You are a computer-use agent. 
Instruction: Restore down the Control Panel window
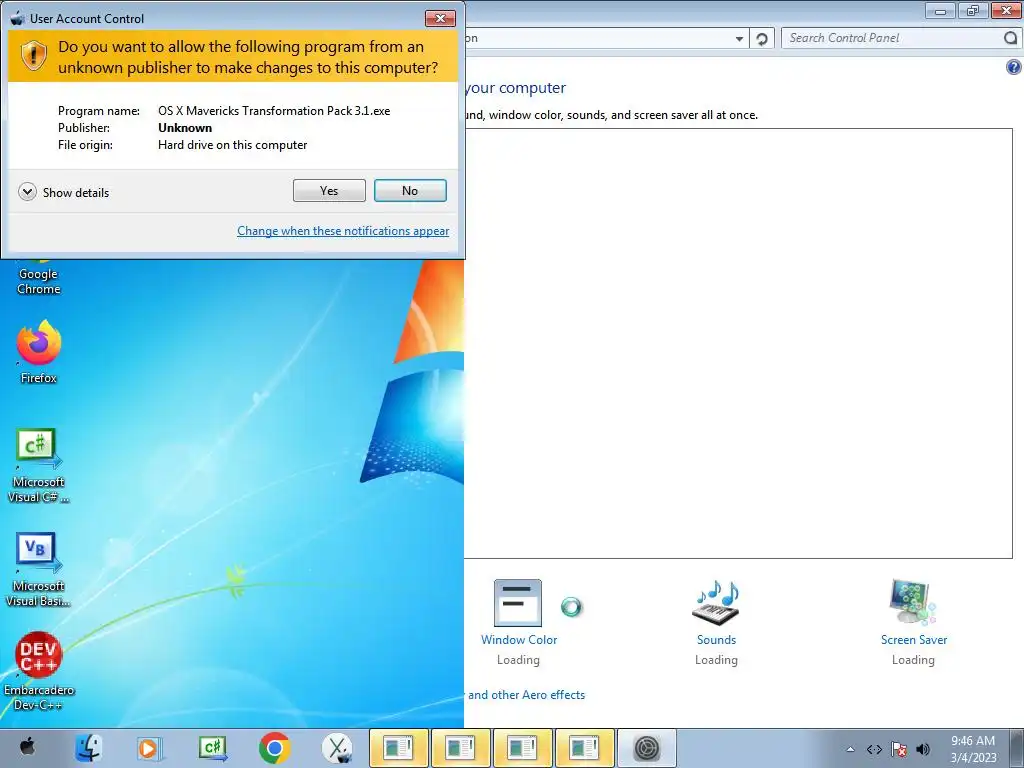point(973,10)
